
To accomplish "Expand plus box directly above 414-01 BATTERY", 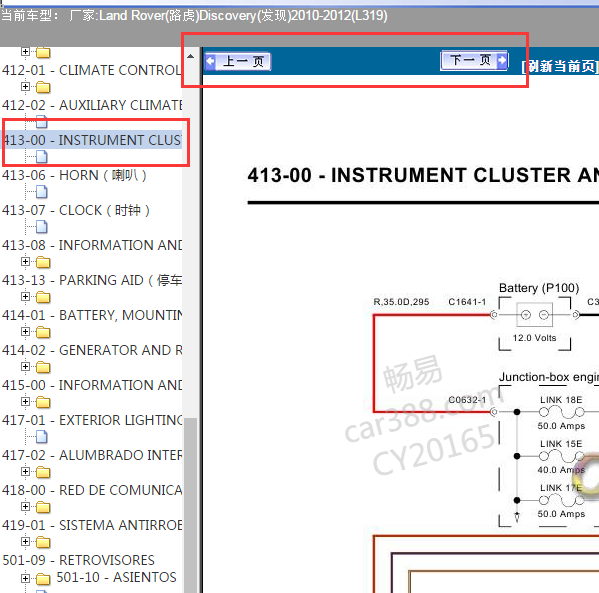I will (x=25, y=296).
